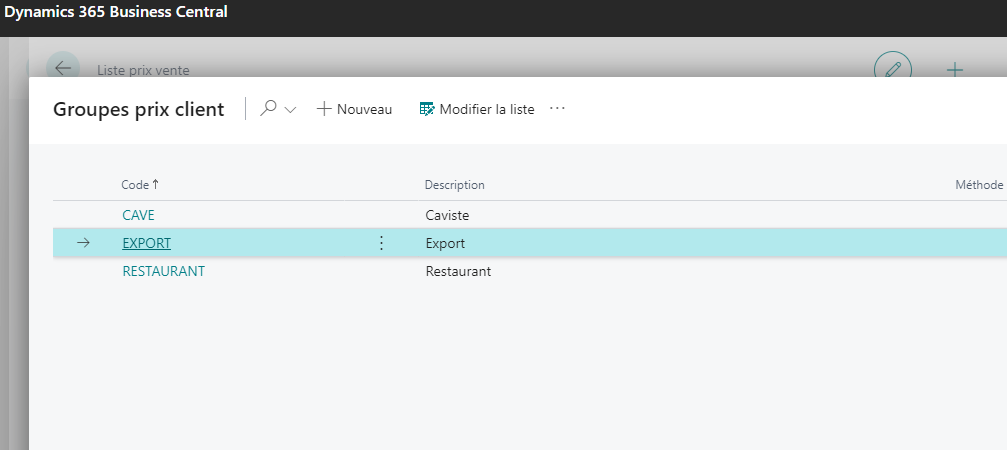The image size is (1007, 450).
Task: Expand the search dropdown chevron
Action: point(290,110)
